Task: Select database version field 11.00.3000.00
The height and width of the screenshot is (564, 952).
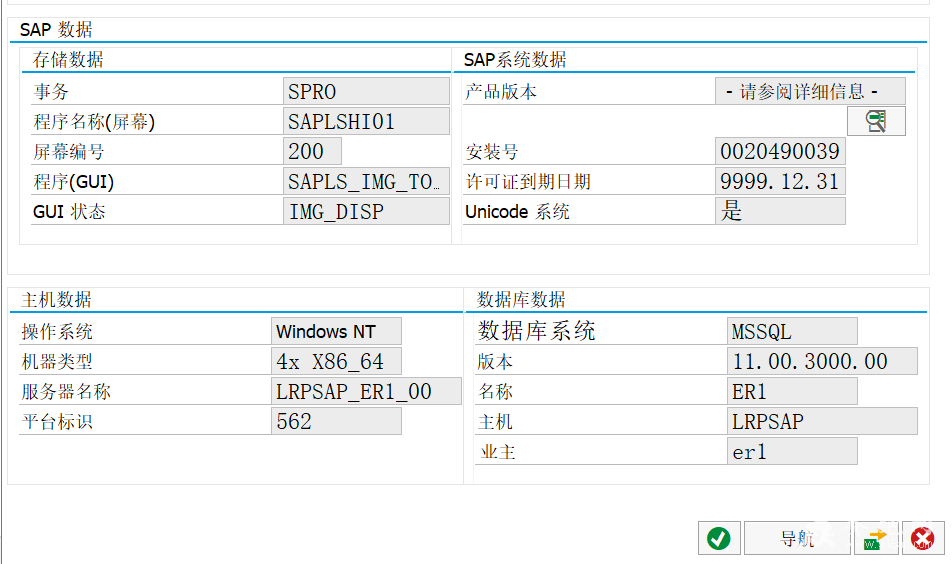Action: pos(822,361)
